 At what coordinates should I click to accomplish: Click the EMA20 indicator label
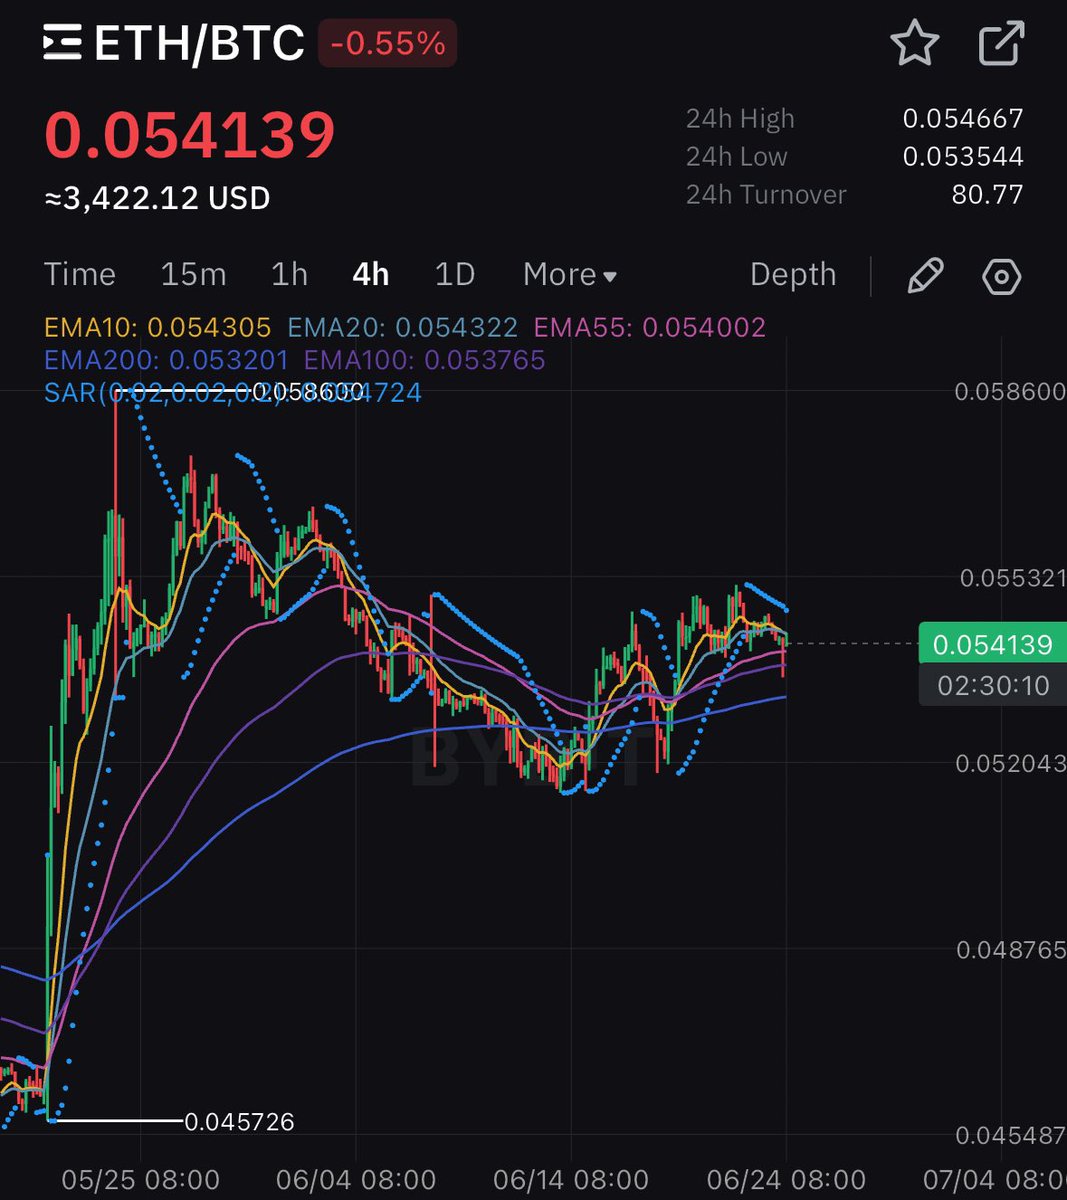click(x=402, y=327)
